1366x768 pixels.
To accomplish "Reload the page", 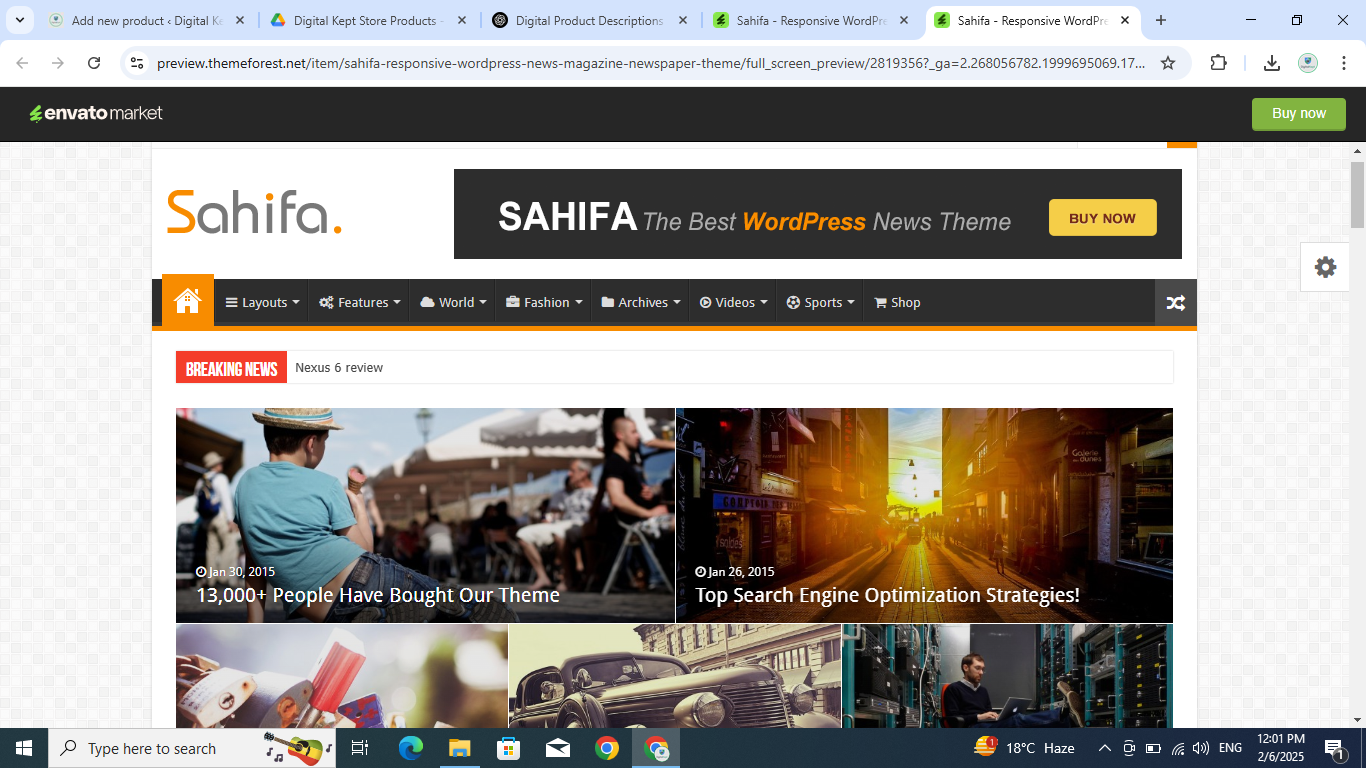I will tap(94, 63).
